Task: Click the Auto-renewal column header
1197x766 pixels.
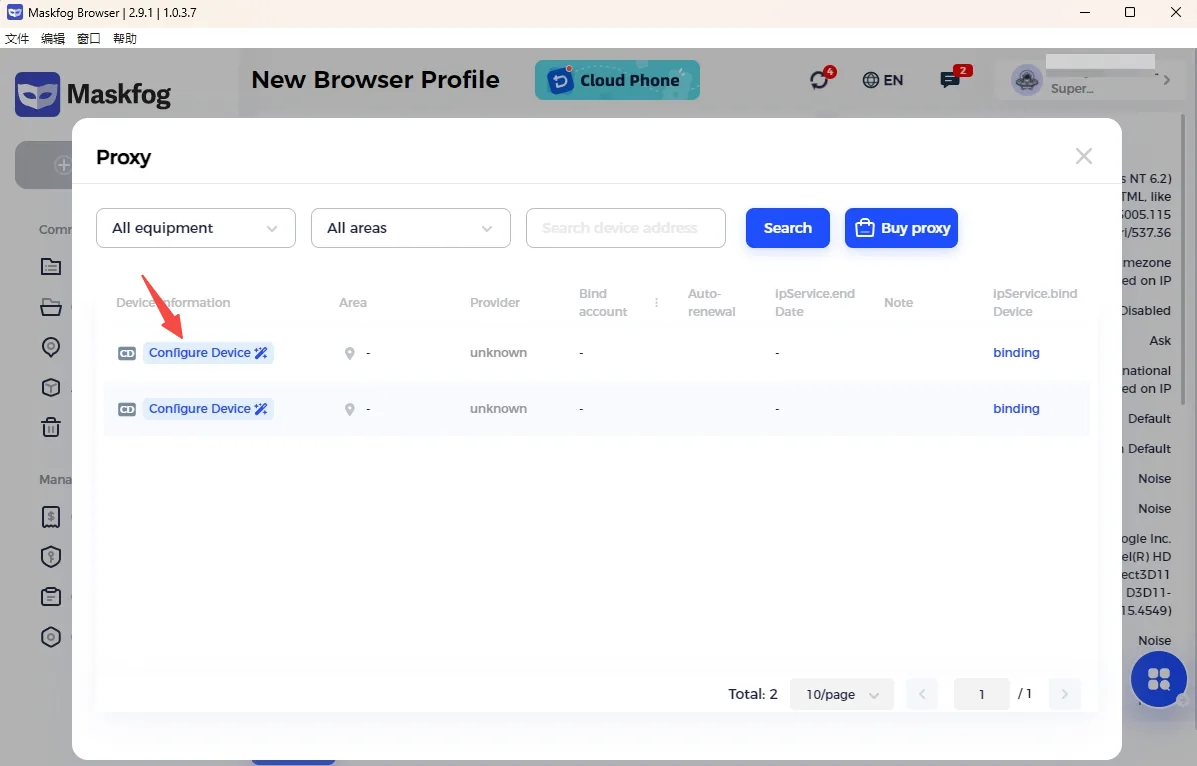Action: 711,302
